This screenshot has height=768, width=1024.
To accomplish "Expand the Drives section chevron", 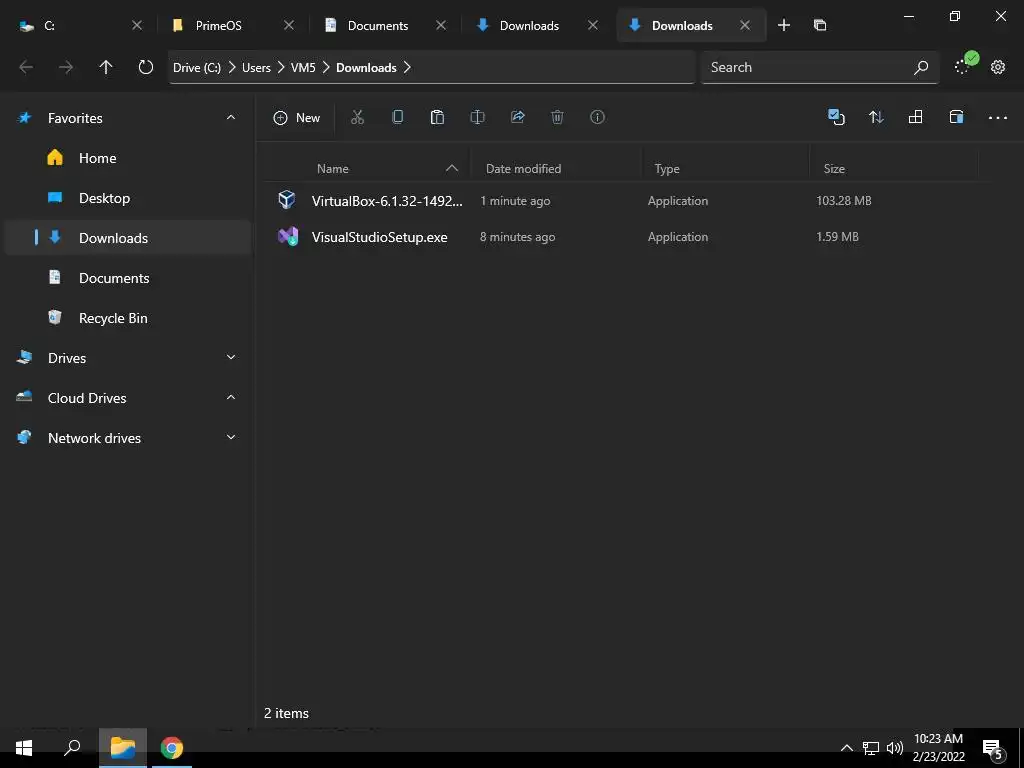I will 231,357.
